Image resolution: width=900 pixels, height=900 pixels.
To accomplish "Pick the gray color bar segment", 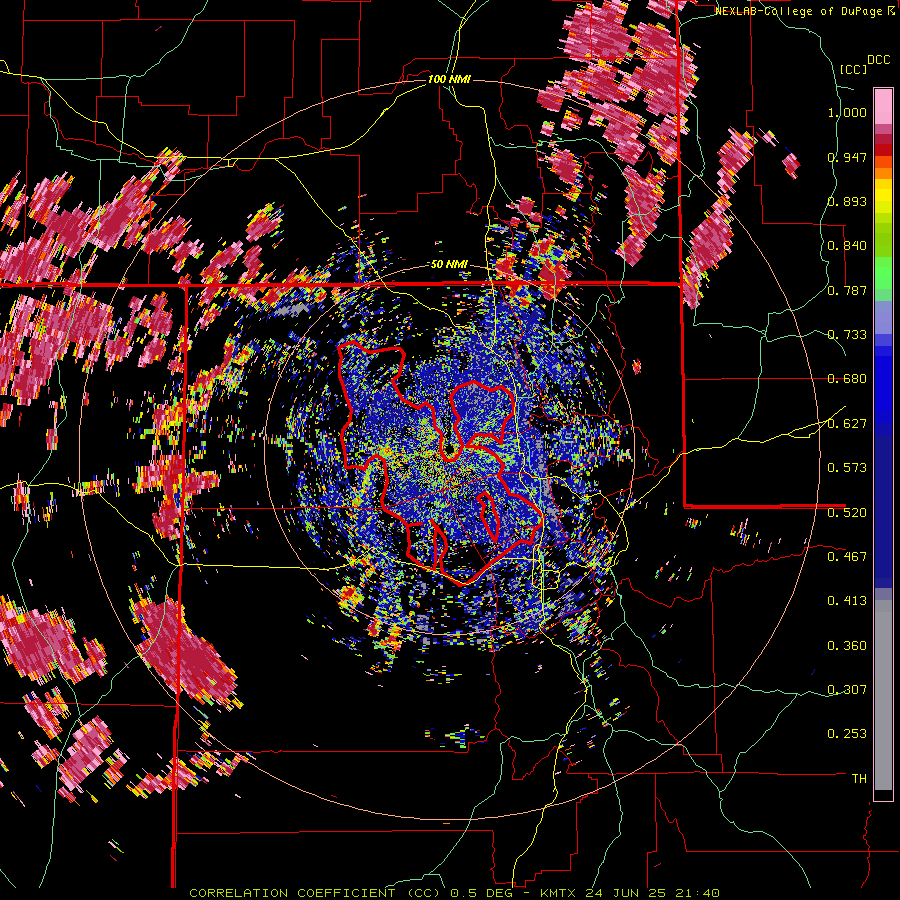I will pos(883,695).
